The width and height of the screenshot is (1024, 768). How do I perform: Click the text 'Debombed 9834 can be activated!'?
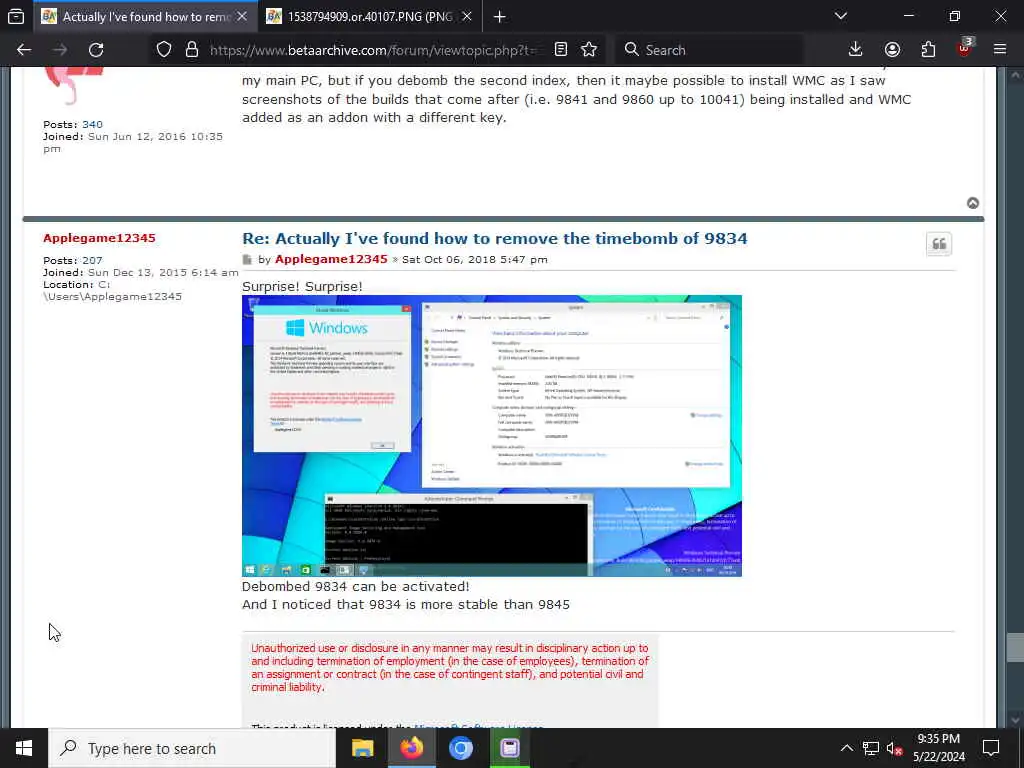tap(355, 586)
